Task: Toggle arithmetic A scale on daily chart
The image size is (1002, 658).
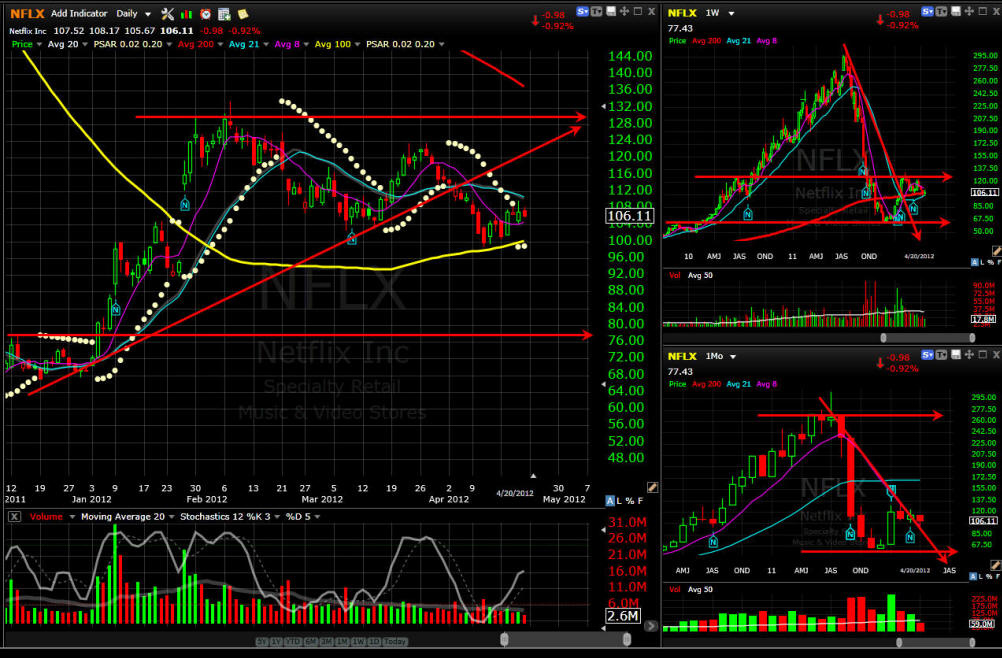Action: (x=610, y=501)
